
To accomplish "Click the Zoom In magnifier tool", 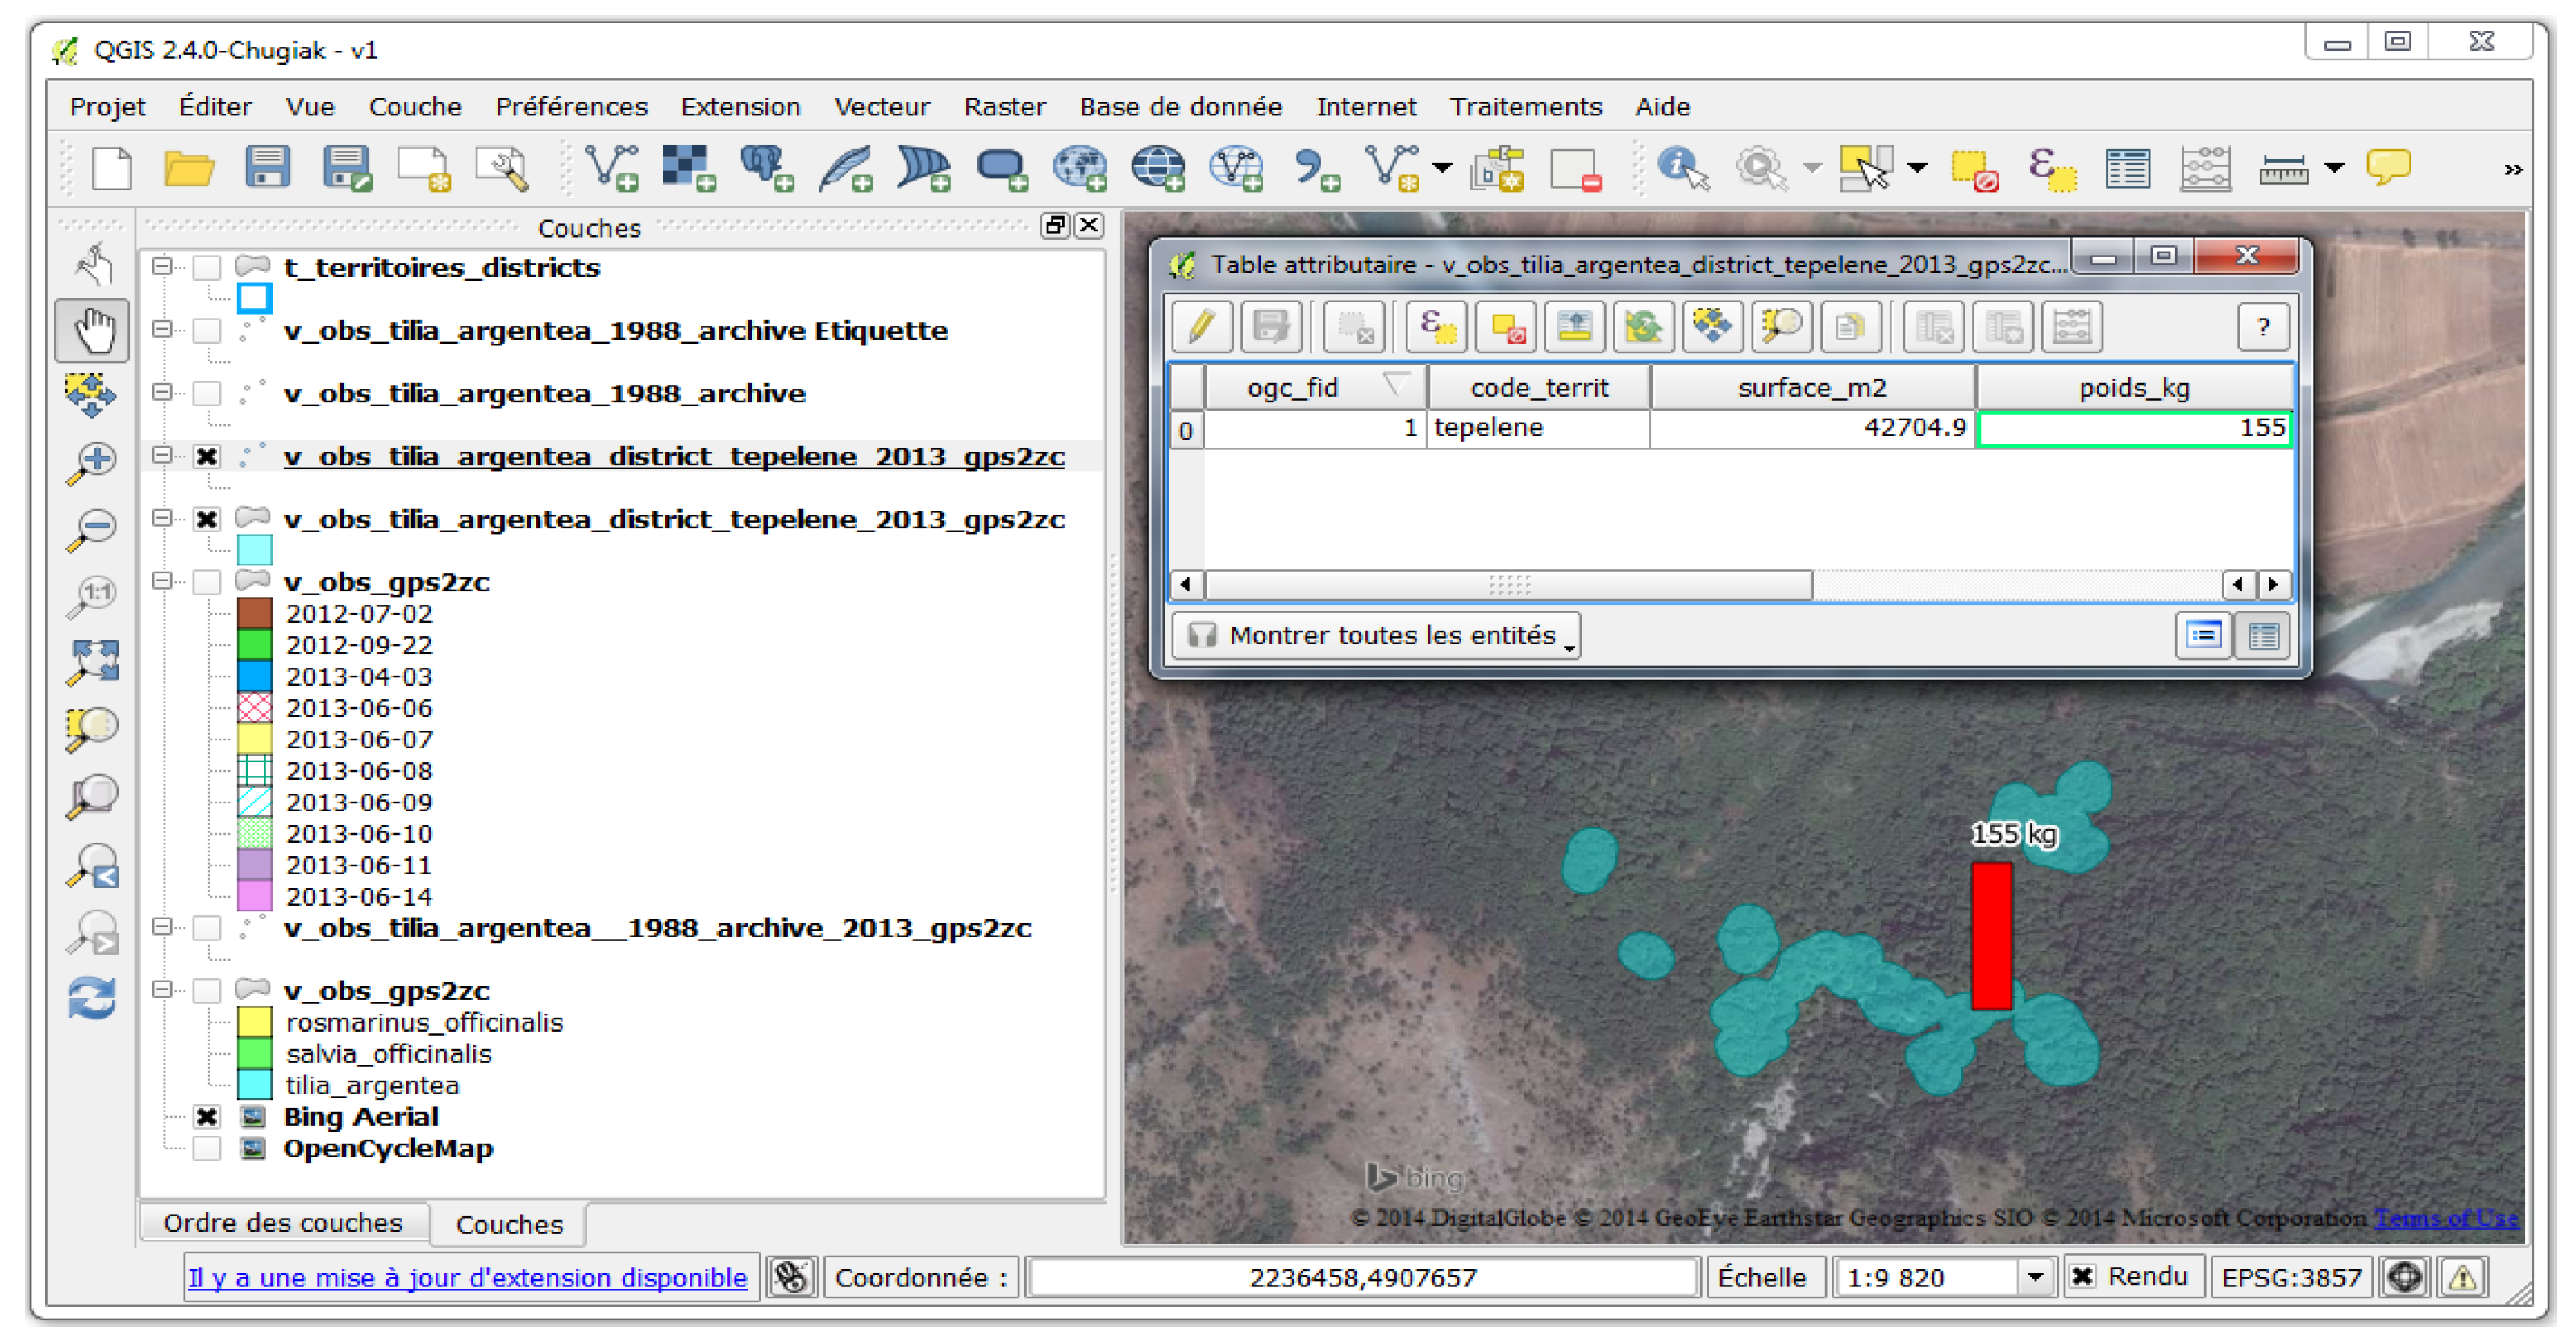I will tap(92, 462).
